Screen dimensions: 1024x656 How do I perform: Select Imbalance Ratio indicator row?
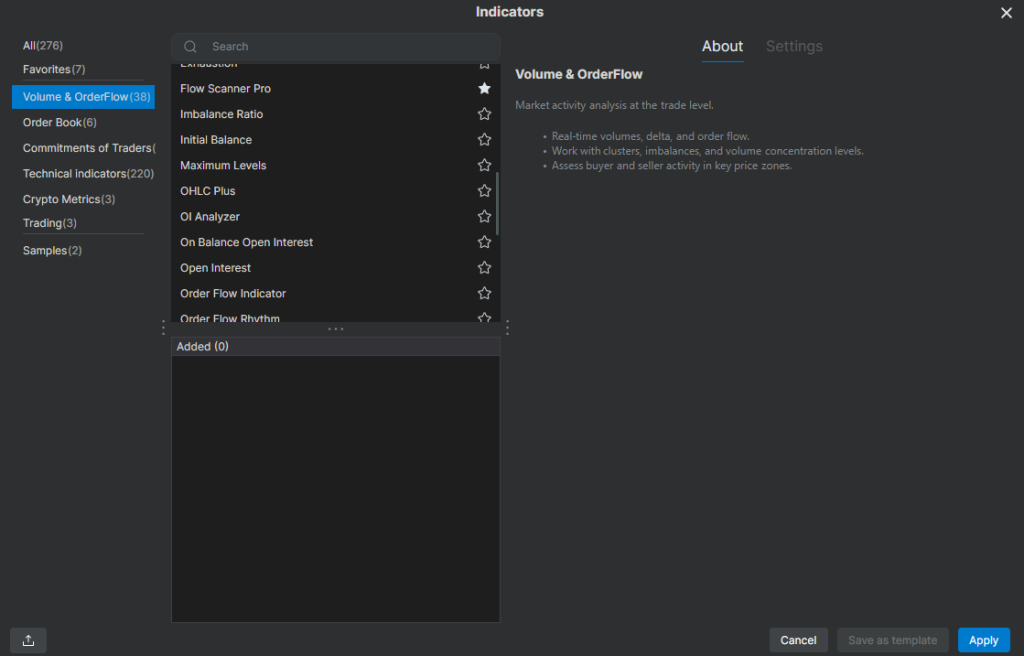334,114
